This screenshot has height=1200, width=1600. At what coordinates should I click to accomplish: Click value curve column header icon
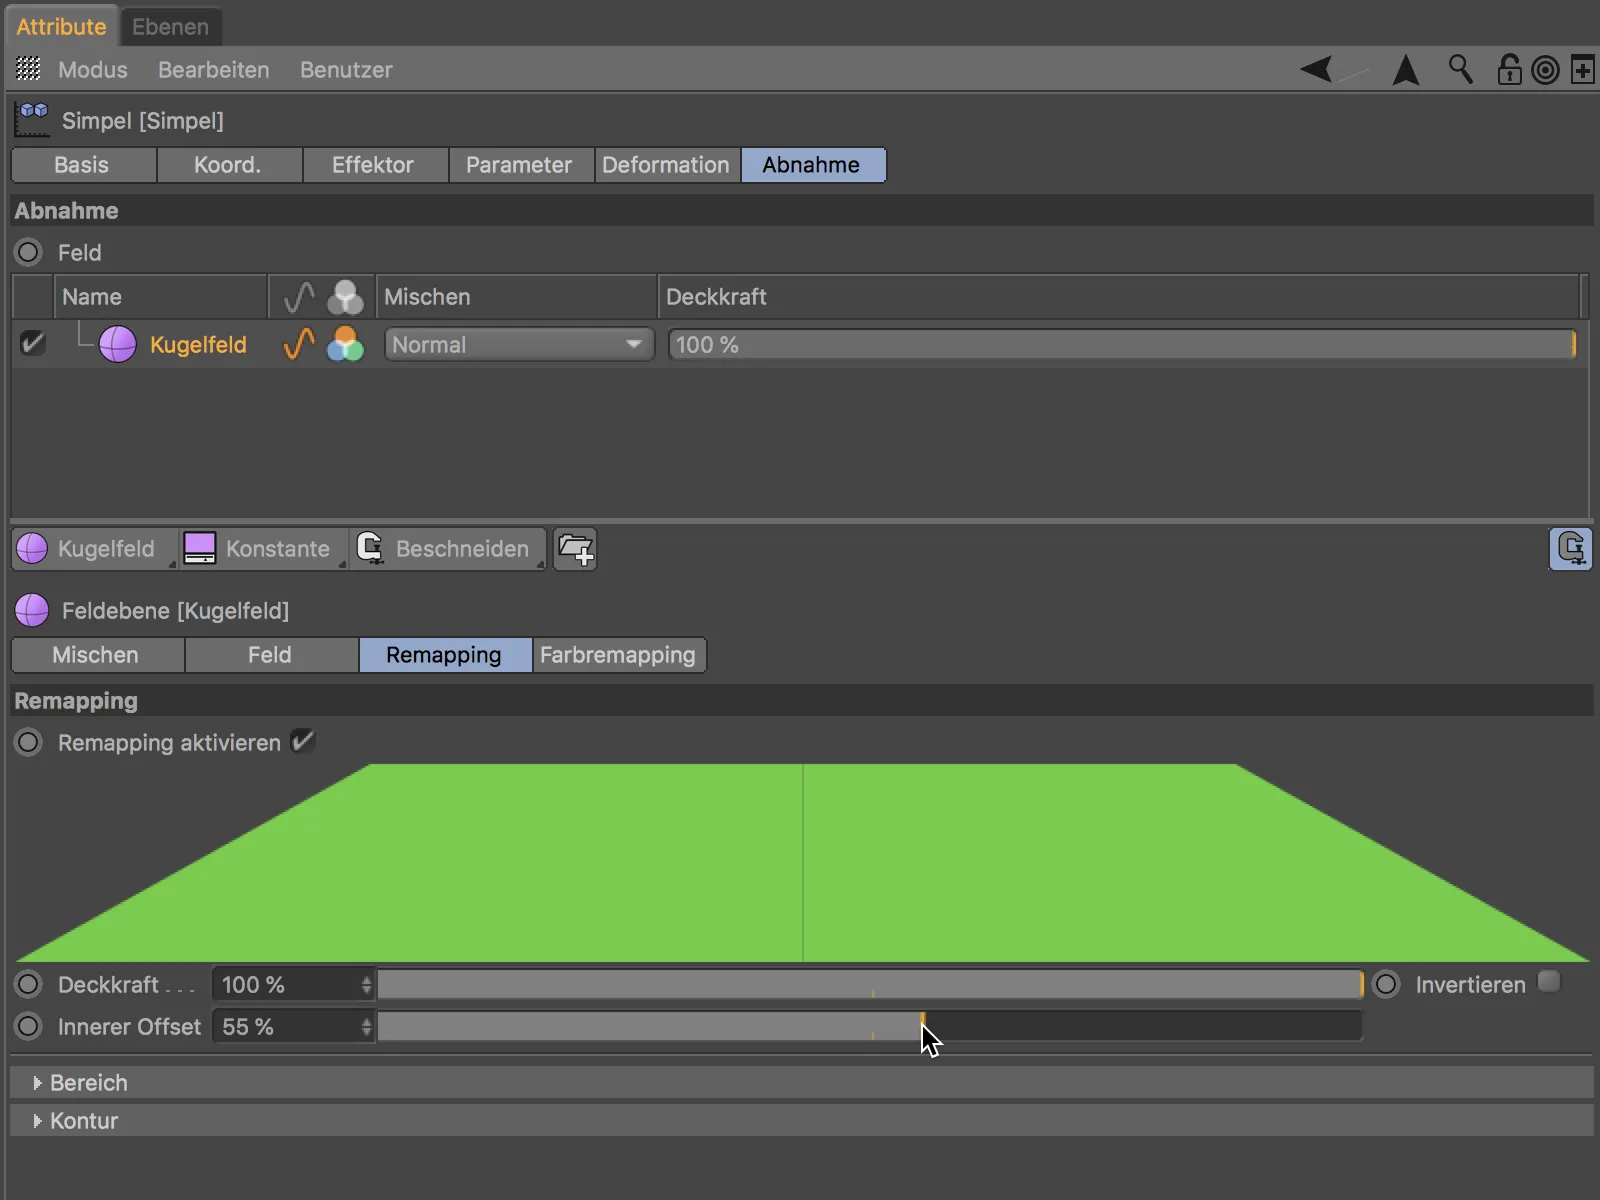(x=299, y=297)
